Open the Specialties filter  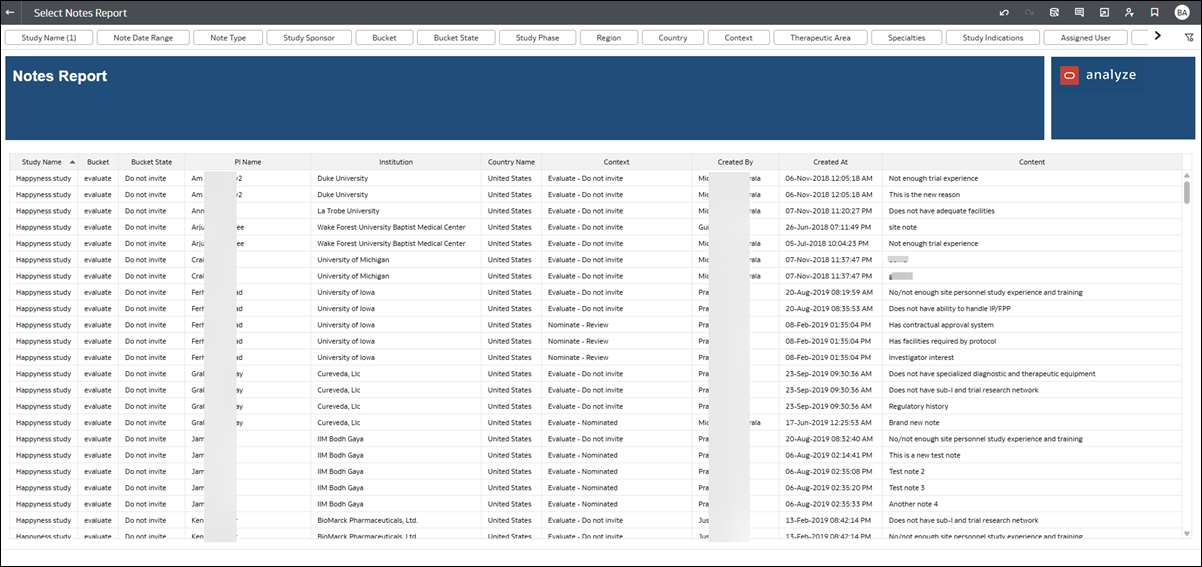(x=906, y=38)
